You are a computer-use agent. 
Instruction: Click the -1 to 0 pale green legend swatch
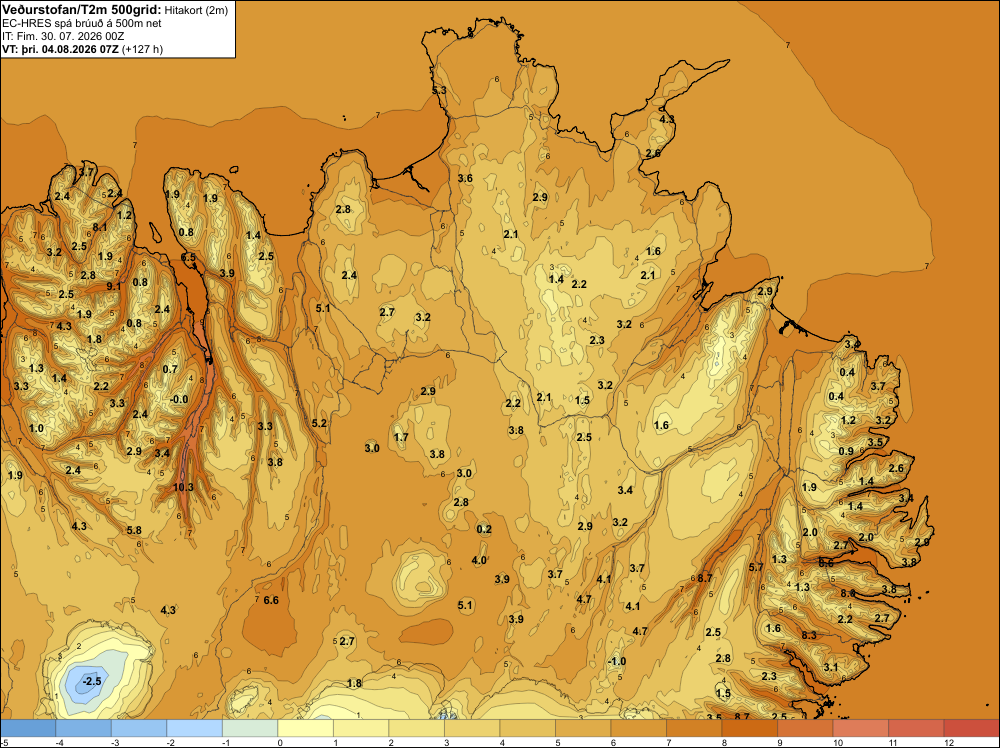point(250,727)
